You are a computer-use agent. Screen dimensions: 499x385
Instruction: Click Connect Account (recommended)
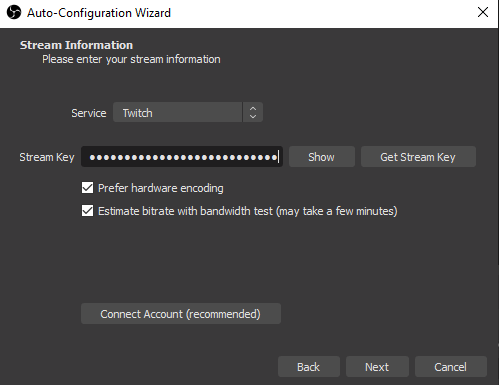181,314
